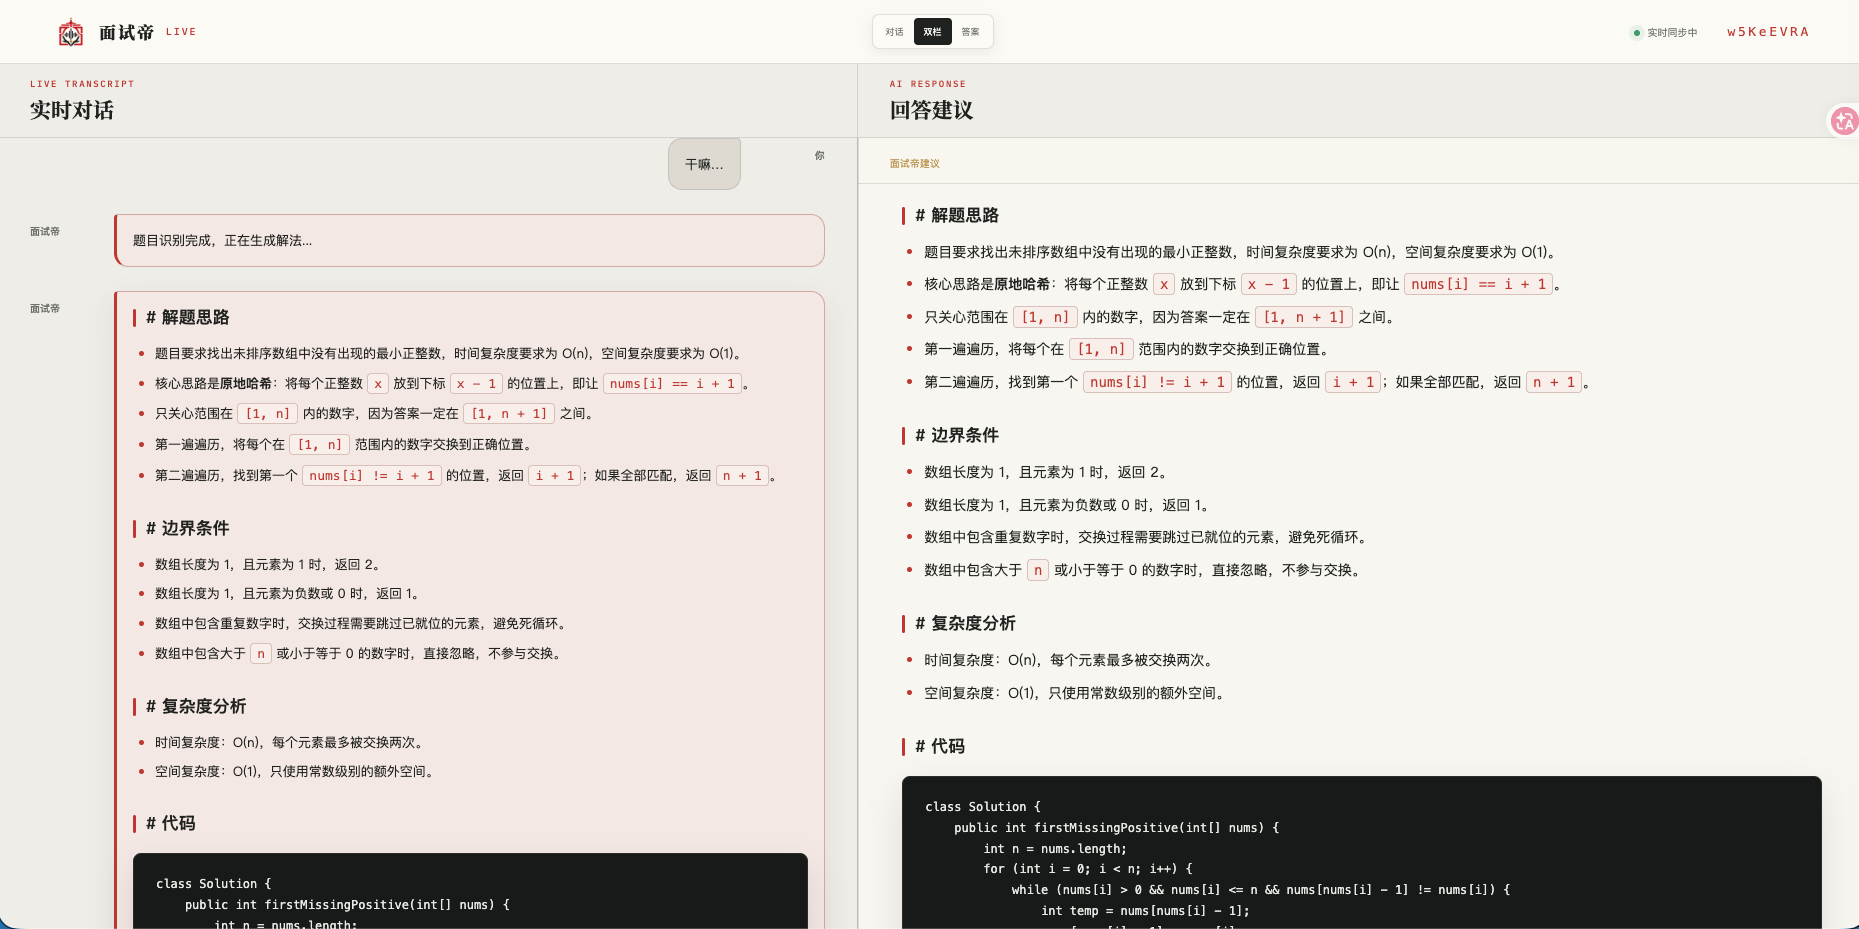Click the 原地哈希 bold text in response panel
1859x929 pixels.
point(1022,284)
